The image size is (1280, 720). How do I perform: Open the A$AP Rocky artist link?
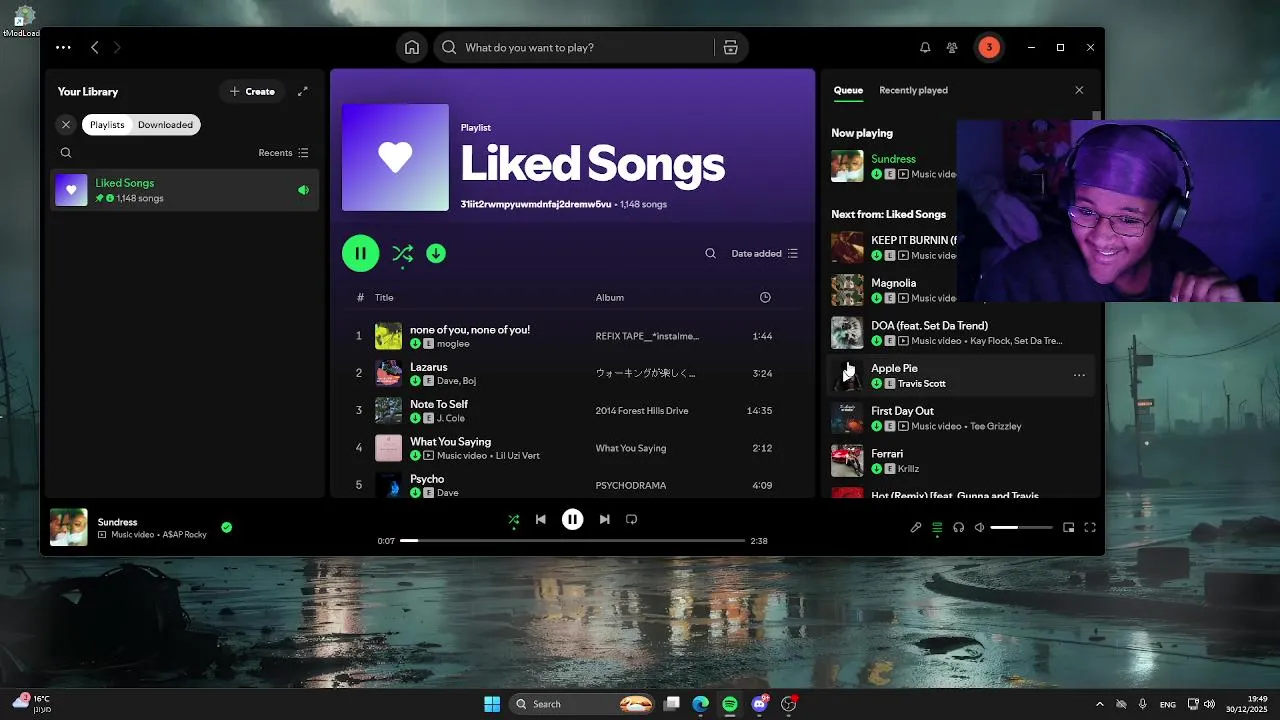(184, 535)
